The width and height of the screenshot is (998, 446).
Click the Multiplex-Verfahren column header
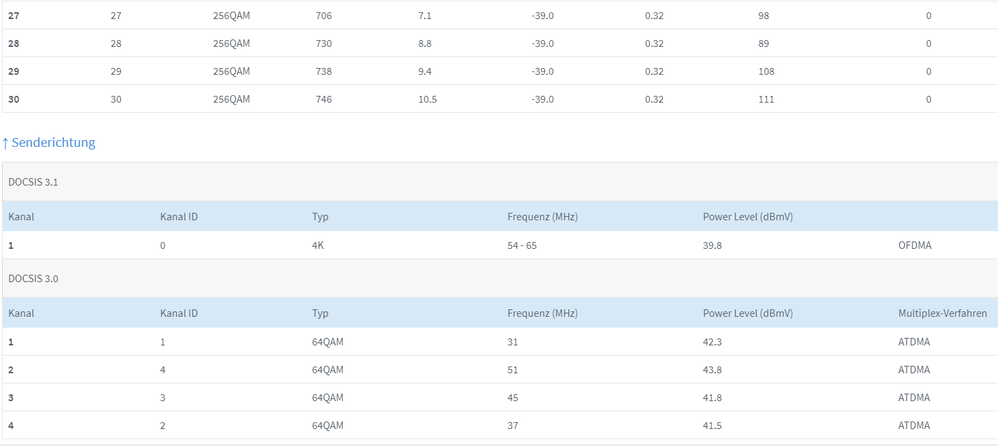(x=943, y=313)
